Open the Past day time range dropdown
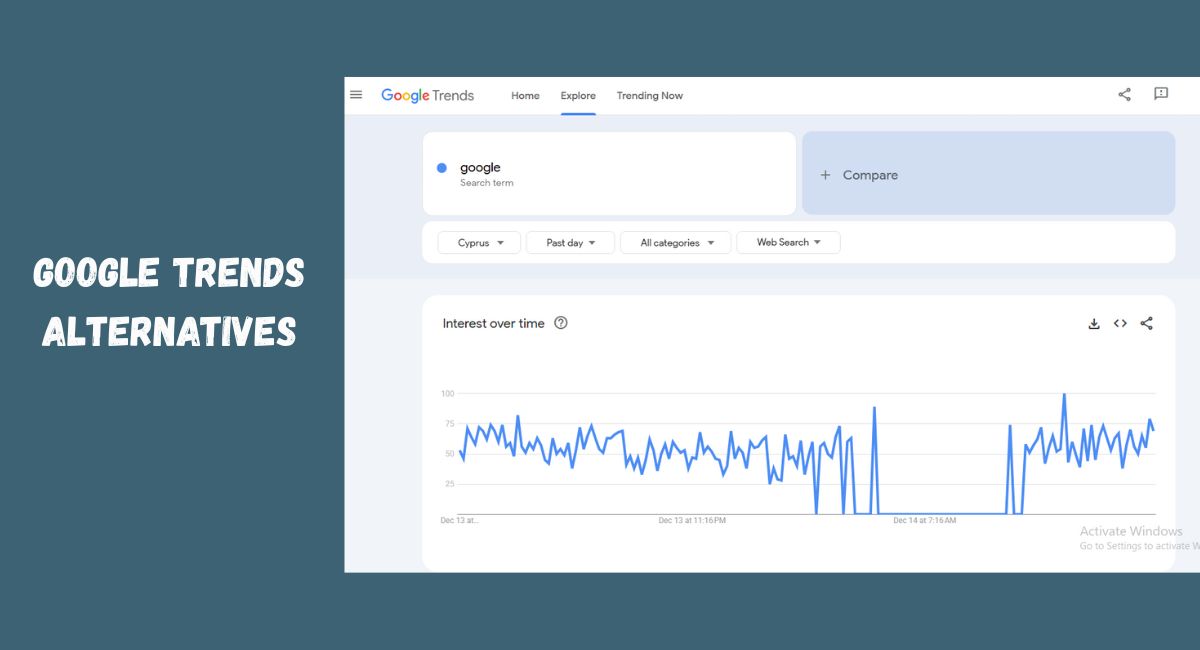This screenshot has height=650, width=1200. pyautogui.click(x=570, y=242)
